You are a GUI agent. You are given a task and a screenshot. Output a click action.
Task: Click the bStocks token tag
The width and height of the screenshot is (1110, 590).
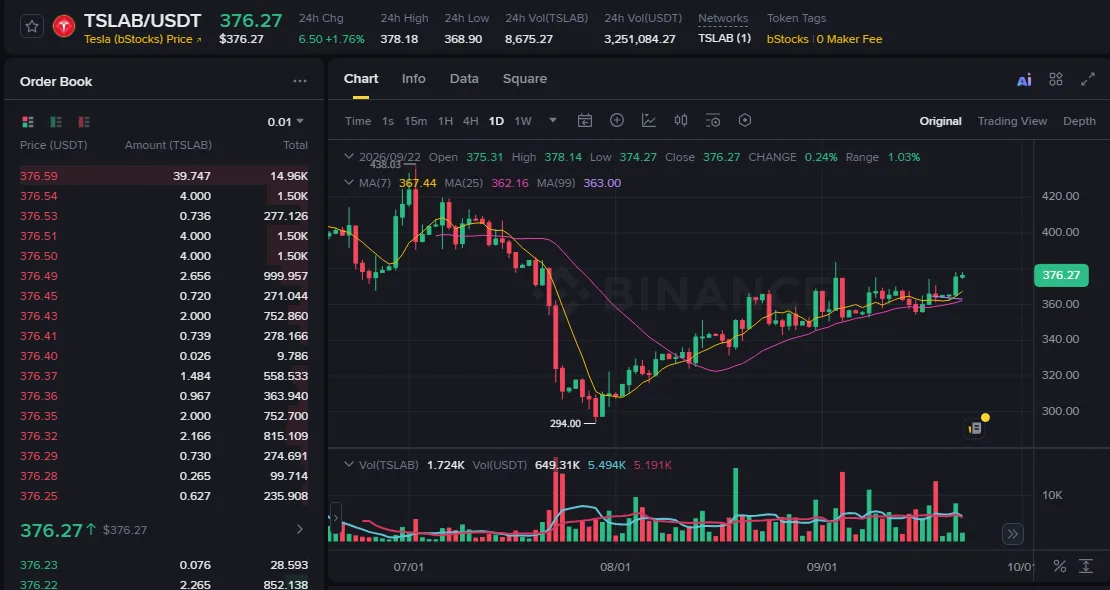787,39
